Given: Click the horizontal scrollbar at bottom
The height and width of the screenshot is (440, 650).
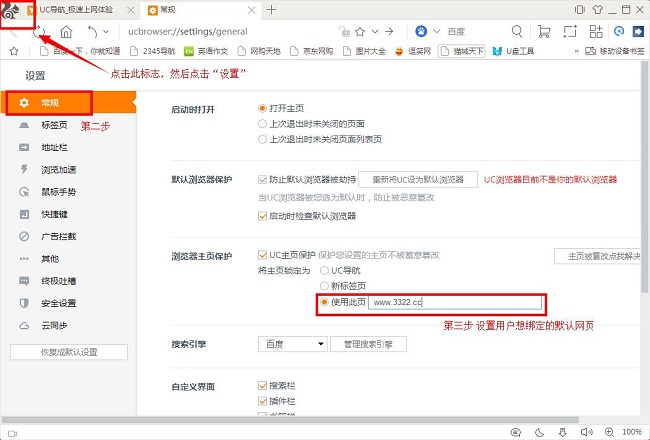Looking at the screenshot, I should click(300, 420).
